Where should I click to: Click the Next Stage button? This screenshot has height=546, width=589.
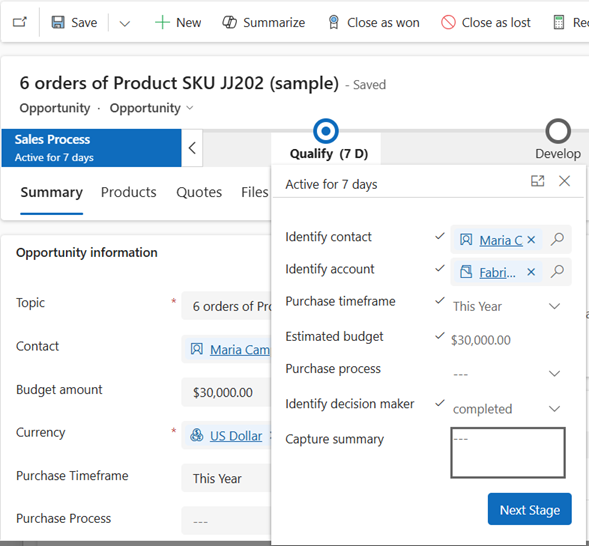[x=530, y=510]
